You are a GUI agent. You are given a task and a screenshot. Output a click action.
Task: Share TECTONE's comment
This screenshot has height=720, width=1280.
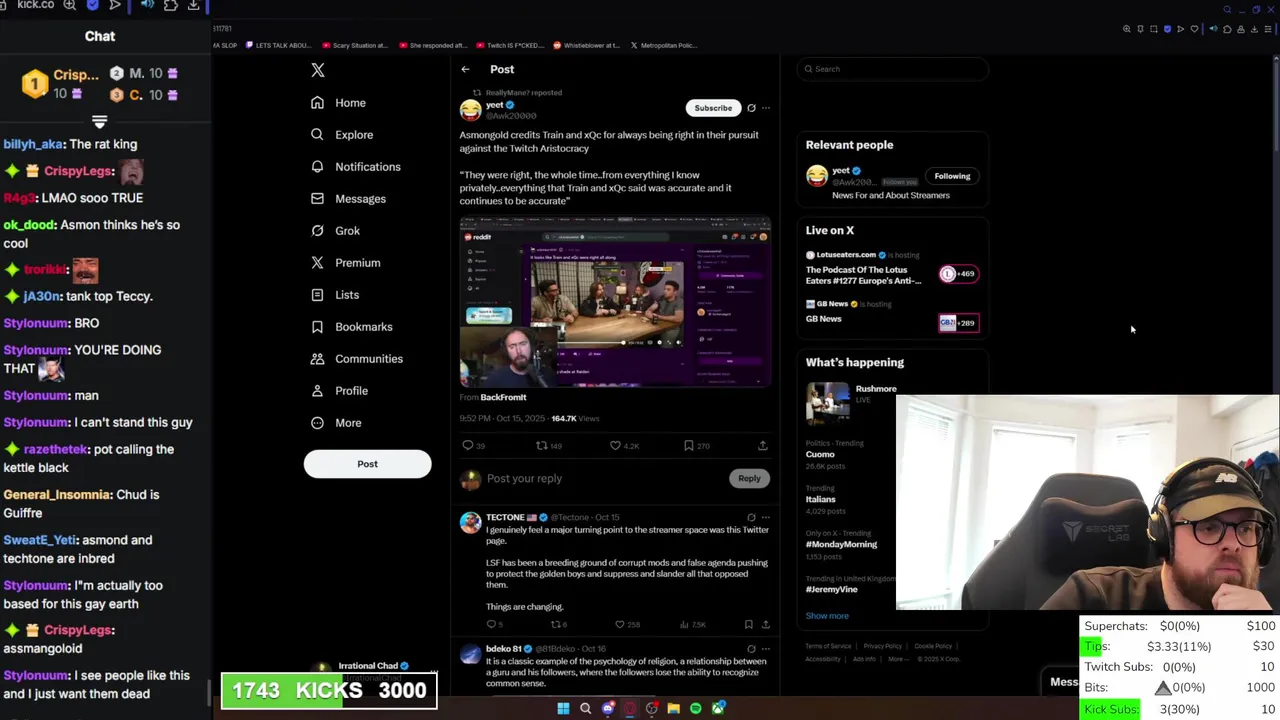pyautogui.click(x=766, y=624)
